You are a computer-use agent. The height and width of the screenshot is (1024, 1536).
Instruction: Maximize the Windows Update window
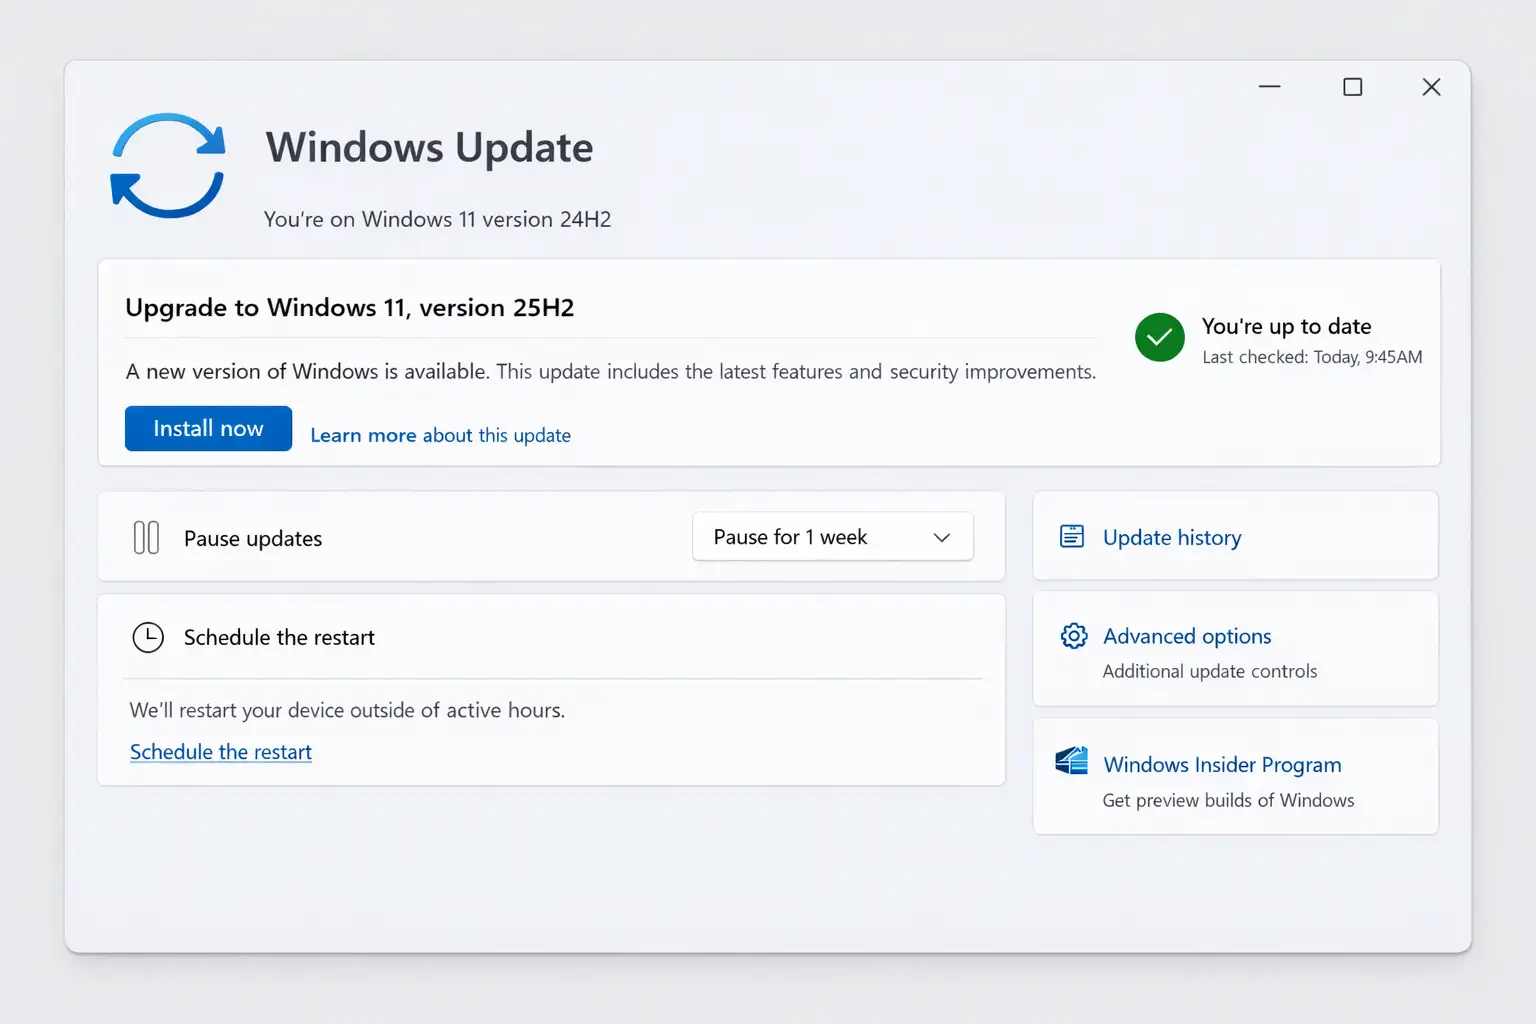click(1352, 87)
